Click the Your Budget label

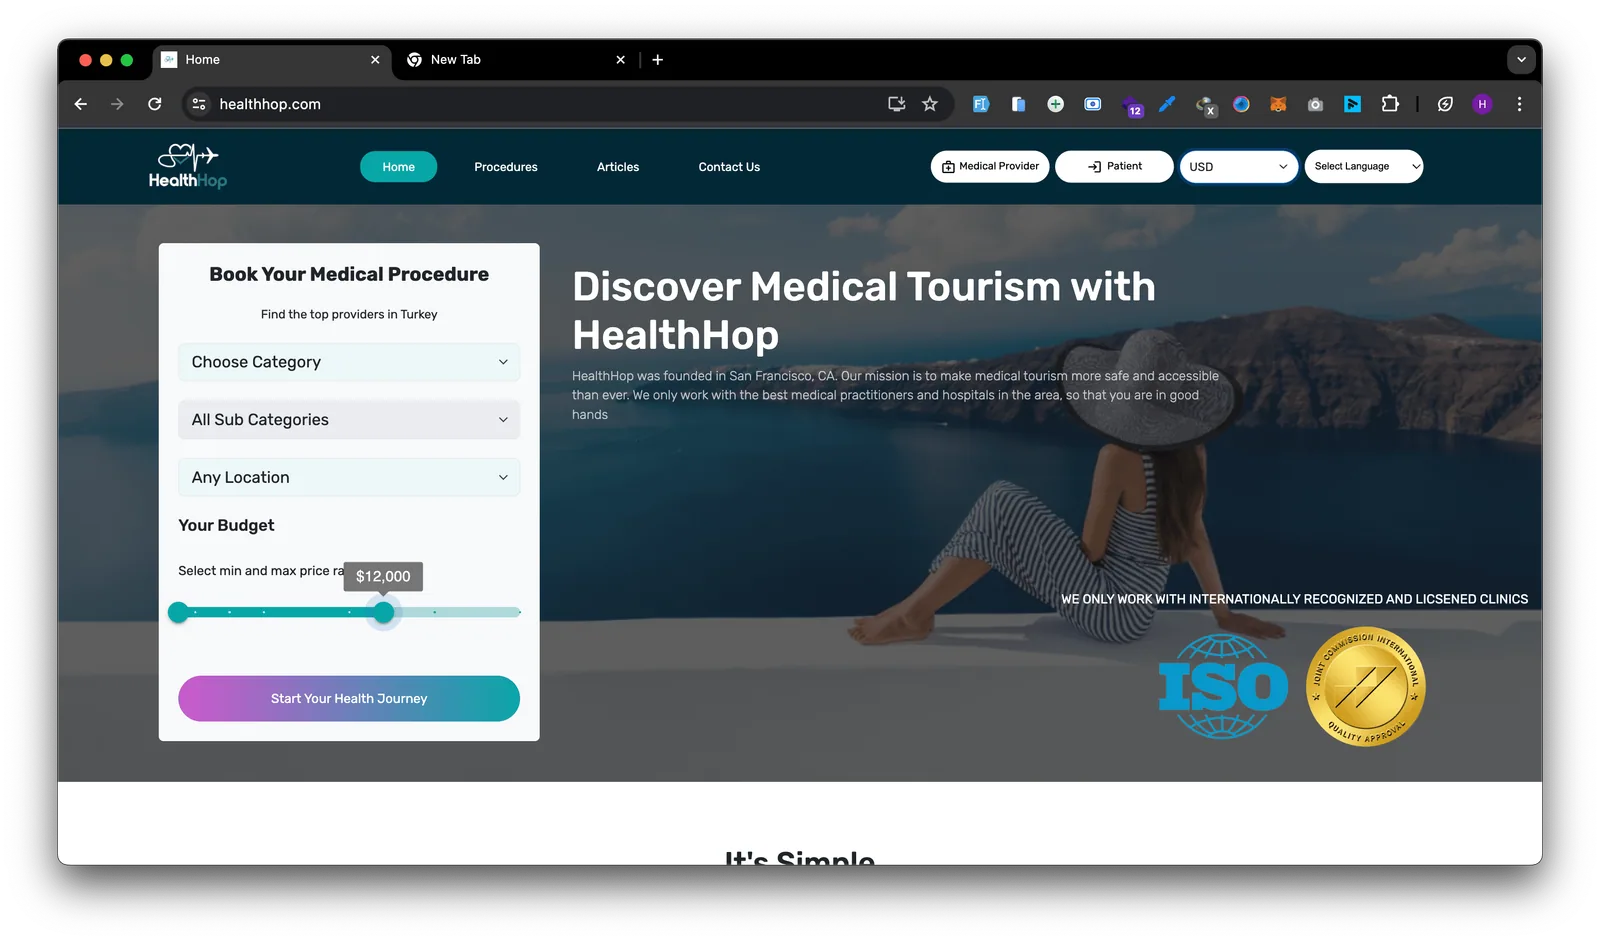[226, 525]
